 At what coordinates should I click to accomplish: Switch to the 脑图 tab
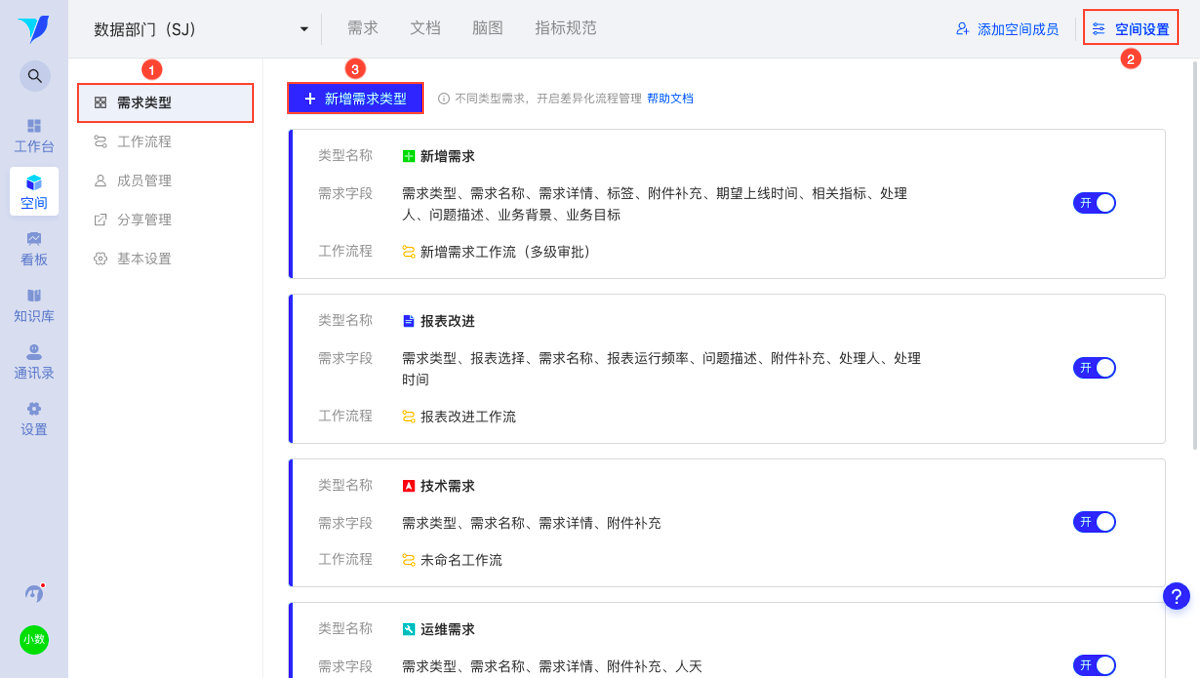487,28
